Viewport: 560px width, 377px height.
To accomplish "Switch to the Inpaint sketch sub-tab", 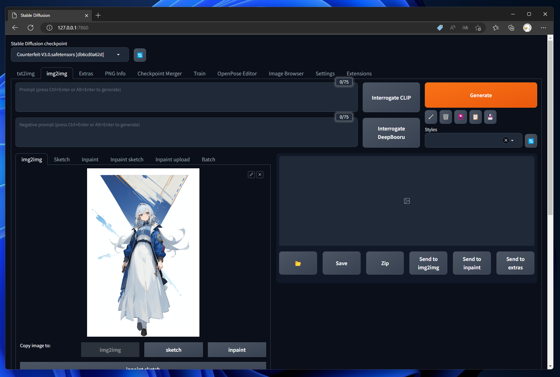I will tap(127, 160).
